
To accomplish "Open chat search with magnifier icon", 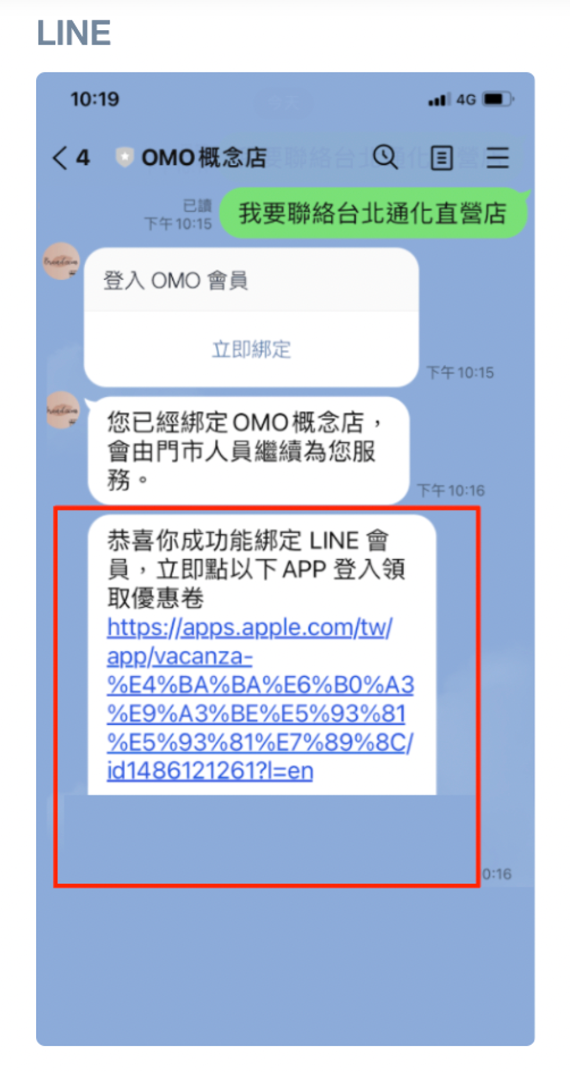I will click(385, 157).
